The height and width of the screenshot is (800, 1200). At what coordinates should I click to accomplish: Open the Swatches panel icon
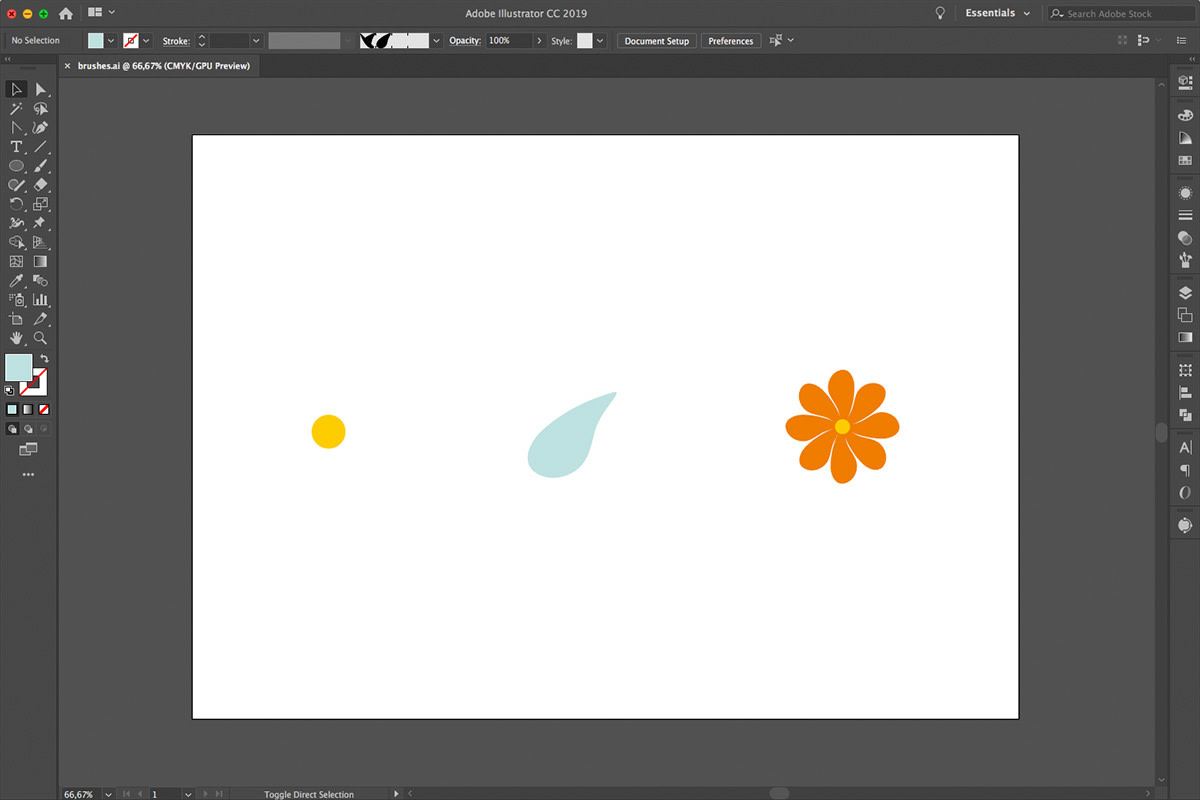[1185, 160]
